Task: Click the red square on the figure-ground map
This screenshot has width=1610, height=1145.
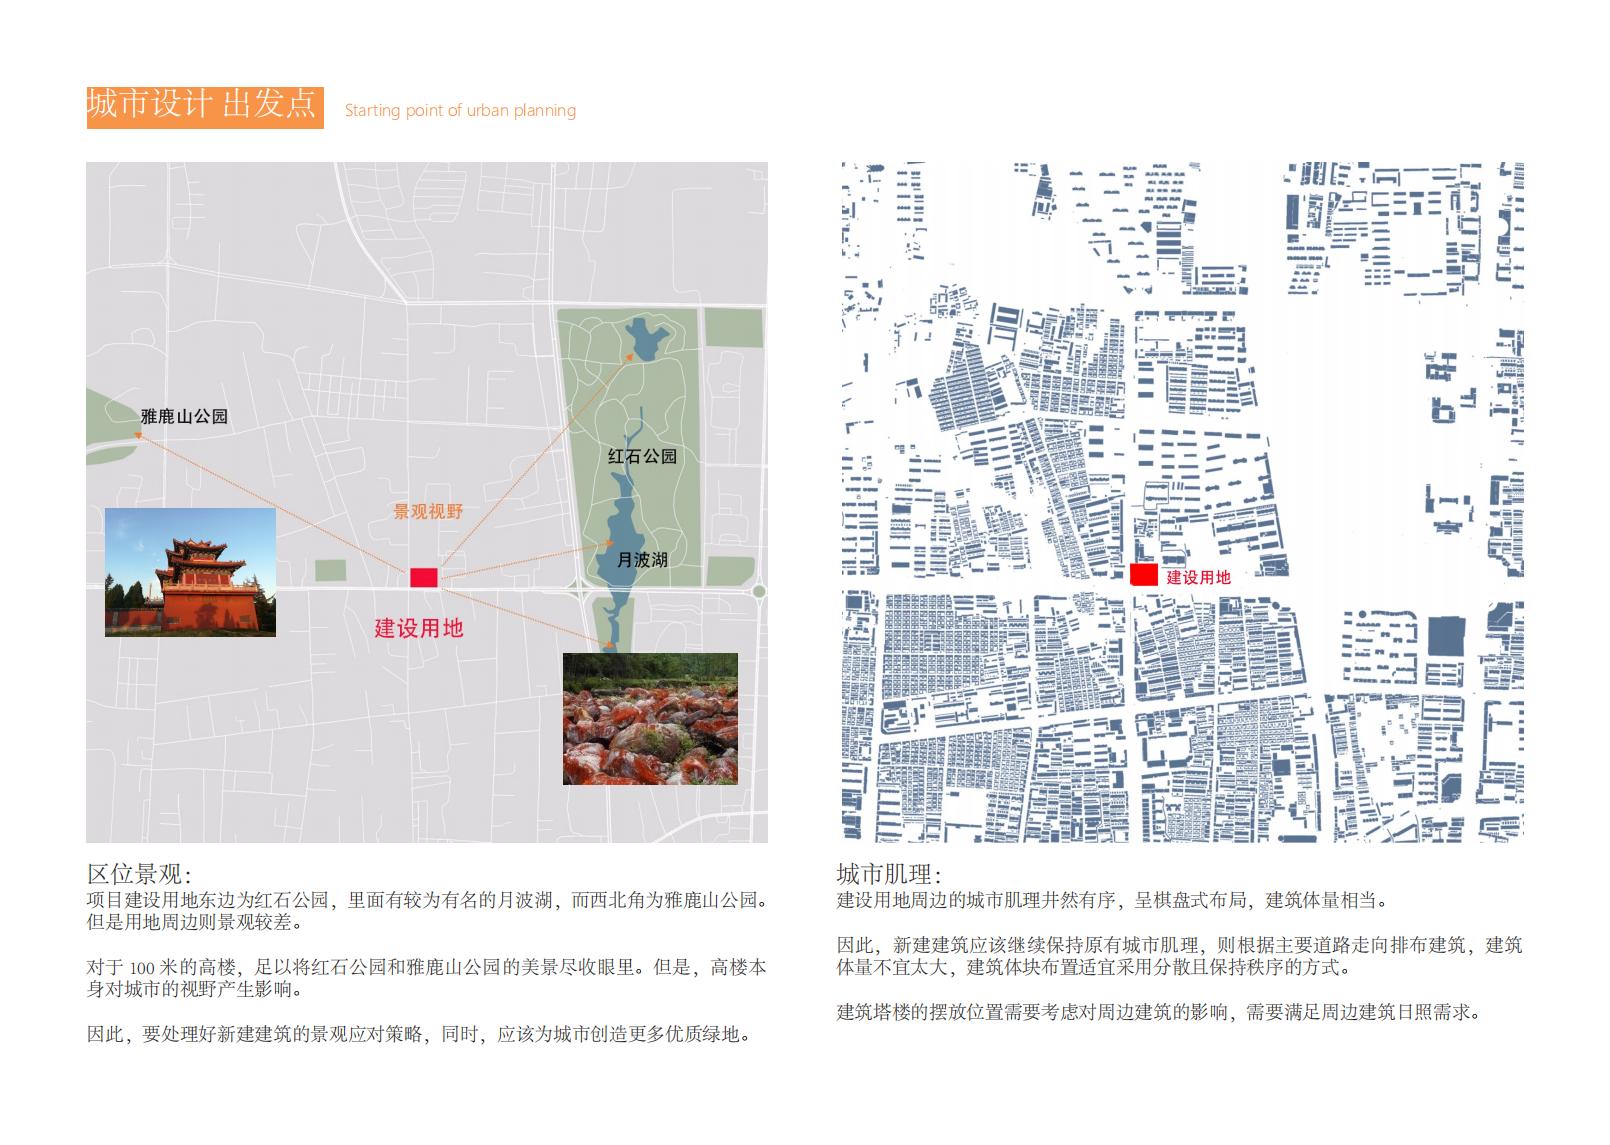Action: pyautogui.click(x=1143, y=575)
